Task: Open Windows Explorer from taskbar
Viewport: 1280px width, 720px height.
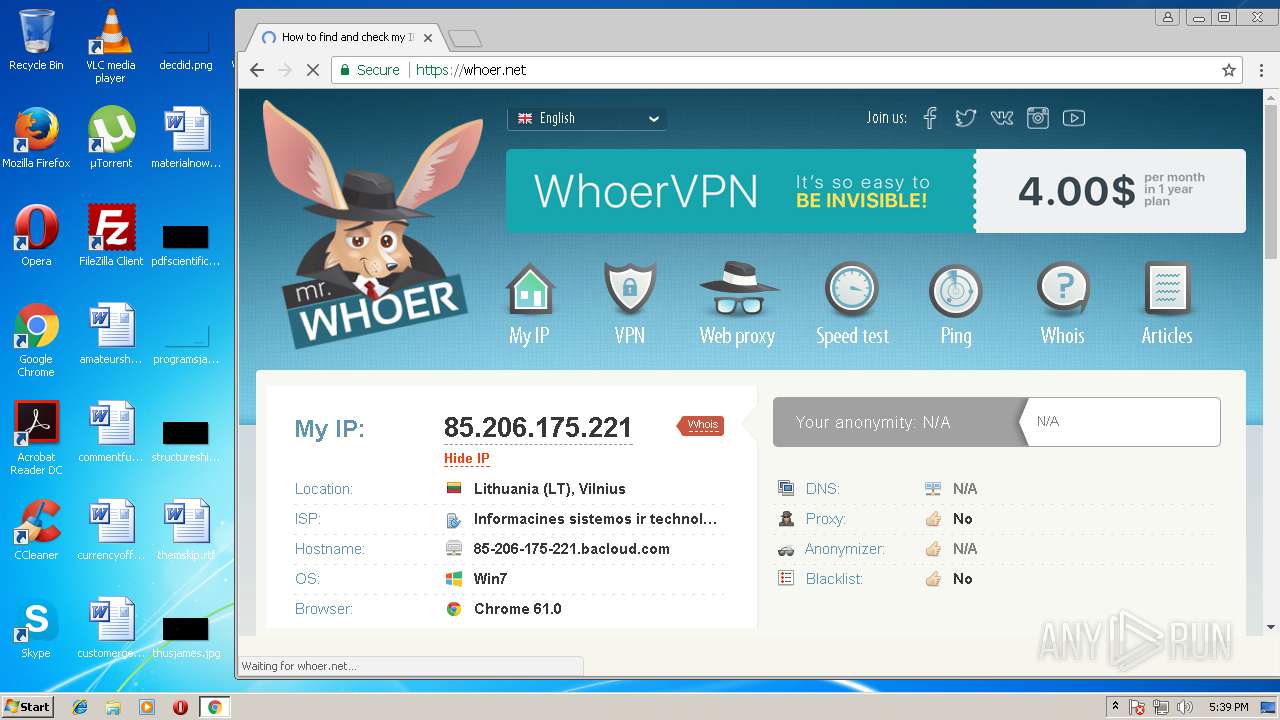Action: 113,707
